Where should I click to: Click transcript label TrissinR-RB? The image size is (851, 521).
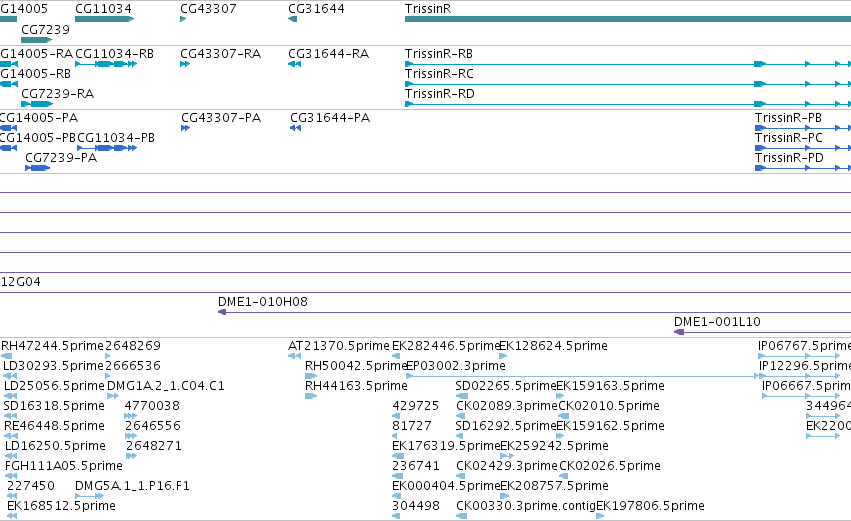[x=439, y=54]
